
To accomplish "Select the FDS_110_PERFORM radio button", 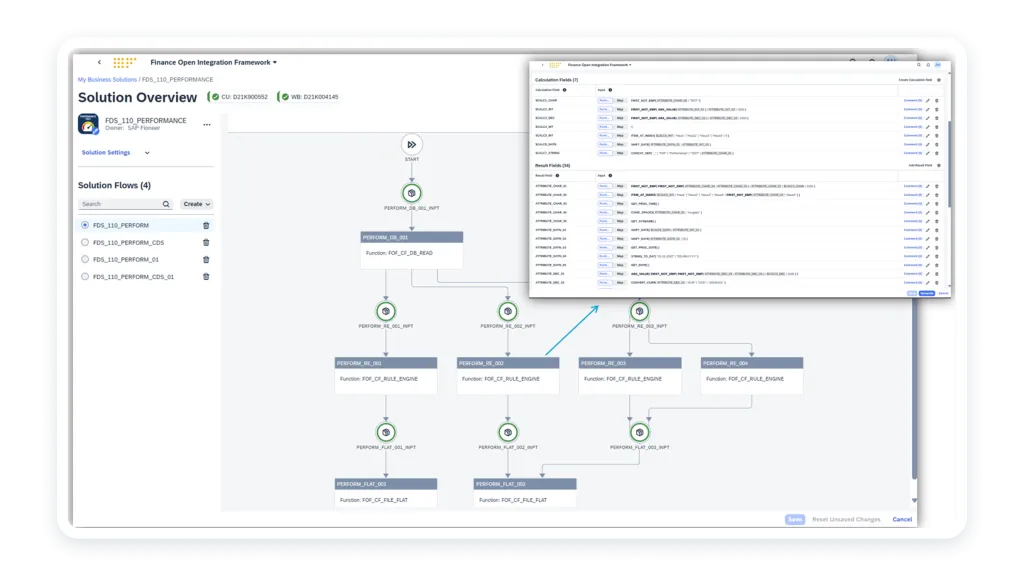I will click(x=85, y=225).
